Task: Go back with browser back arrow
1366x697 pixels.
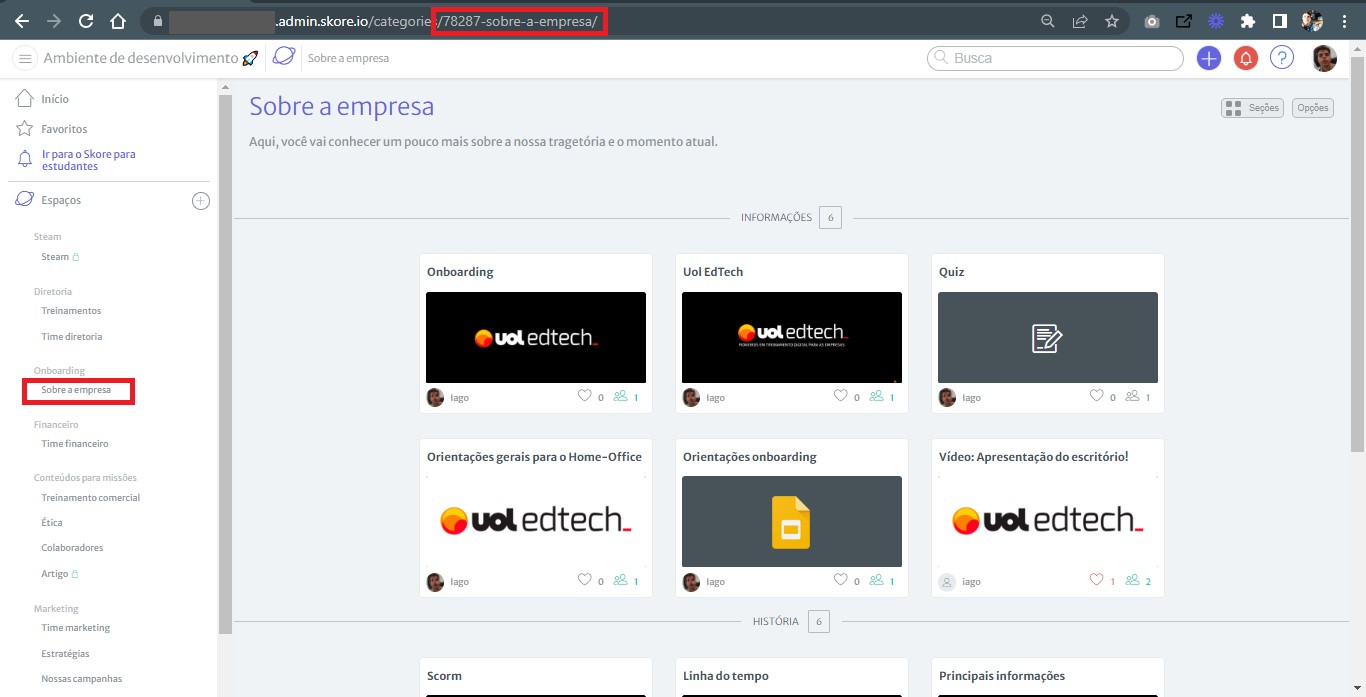Action: [21, 21]
